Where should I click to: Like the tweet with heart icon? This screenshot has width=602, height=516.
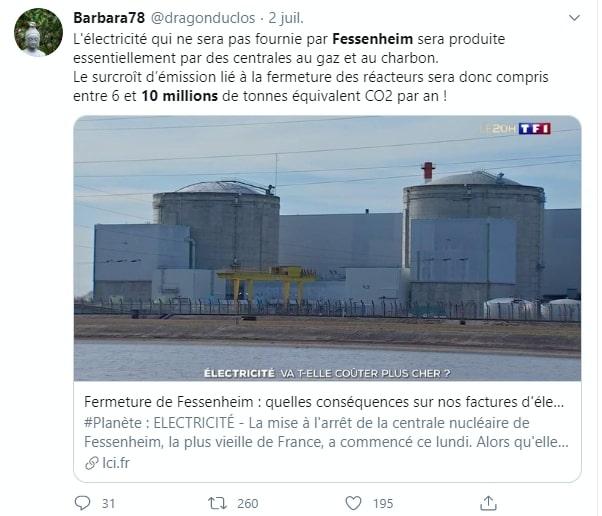353,503
